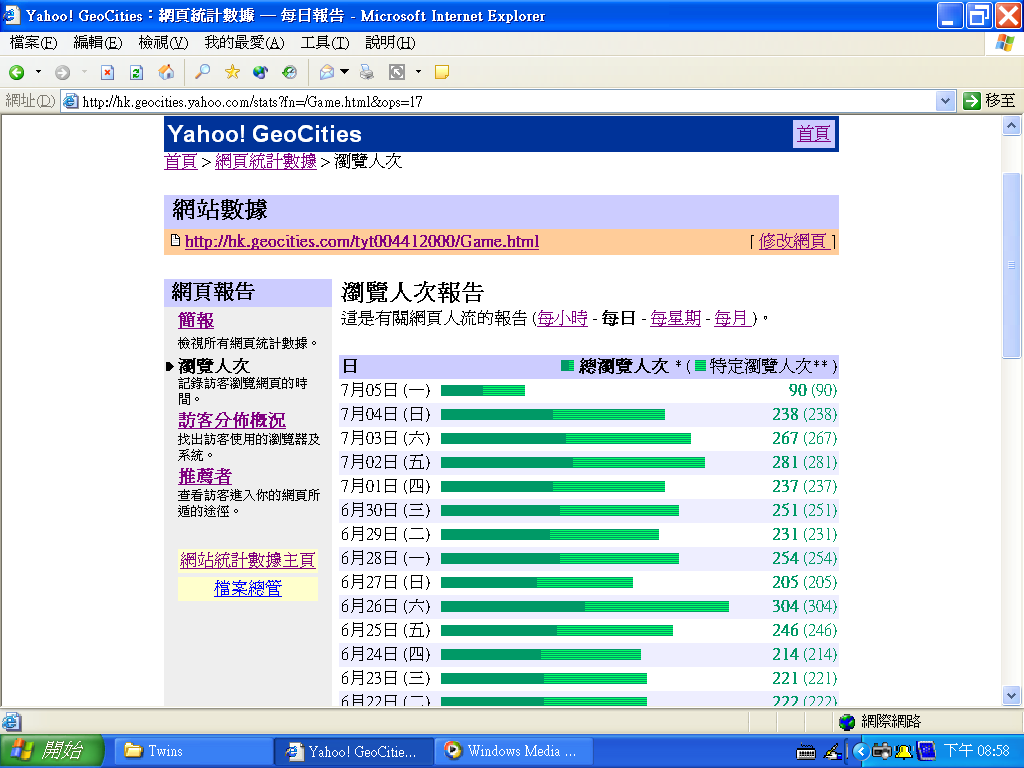Screen dimensions: 1024x768
Task: Click the Print printer icon
Action: (367, 72)
